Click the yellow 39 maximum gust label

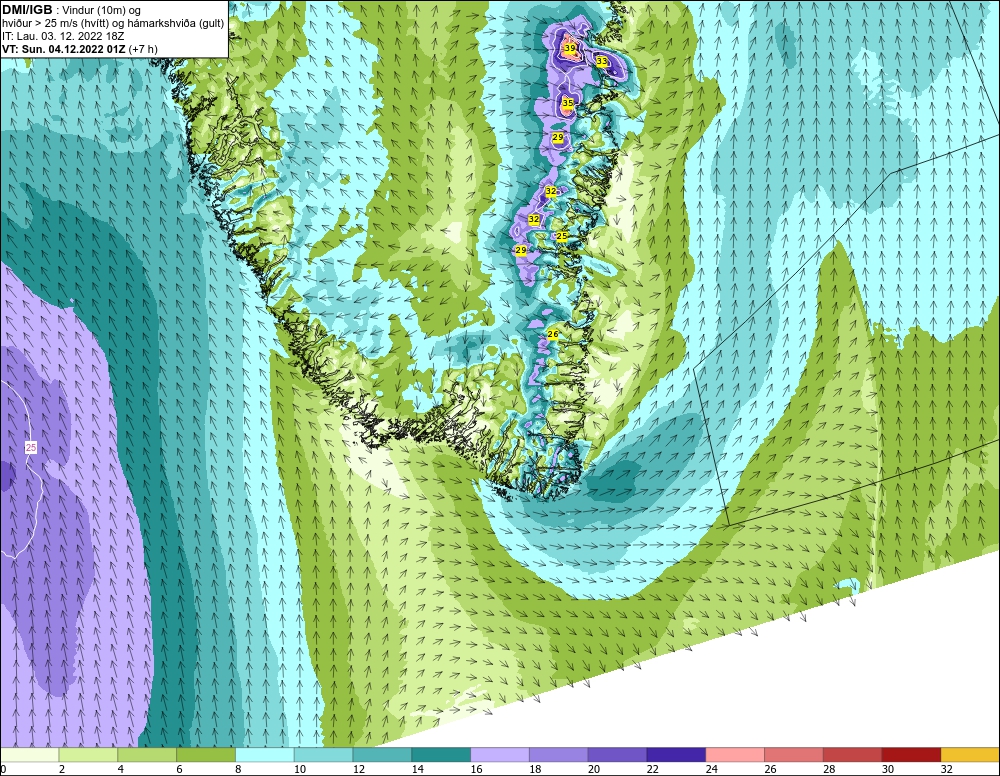[570, 48]
